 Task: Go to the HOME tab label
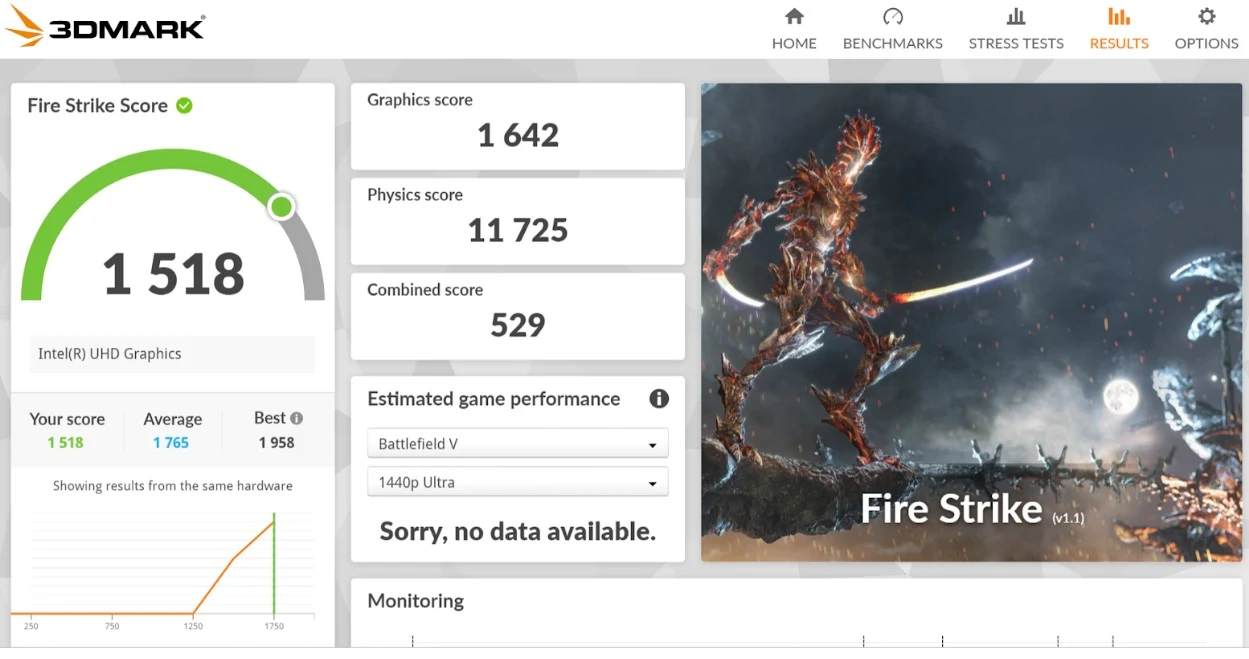pyautogui.click(x=794, y=43)
